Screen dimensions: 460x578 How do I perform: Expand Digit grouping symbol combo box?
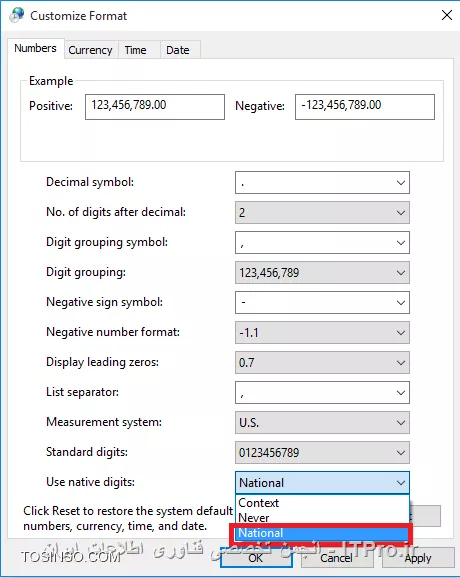[322, 243]
